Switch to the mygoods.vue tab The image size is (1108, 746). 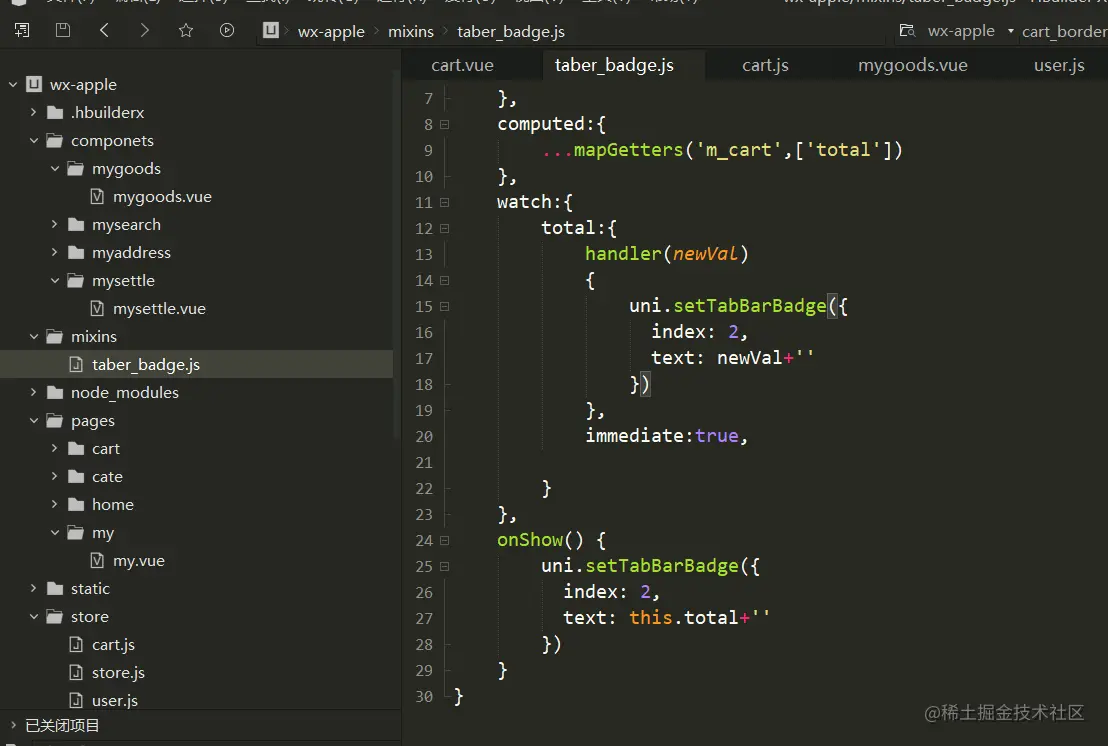click(x=913, y=65)
